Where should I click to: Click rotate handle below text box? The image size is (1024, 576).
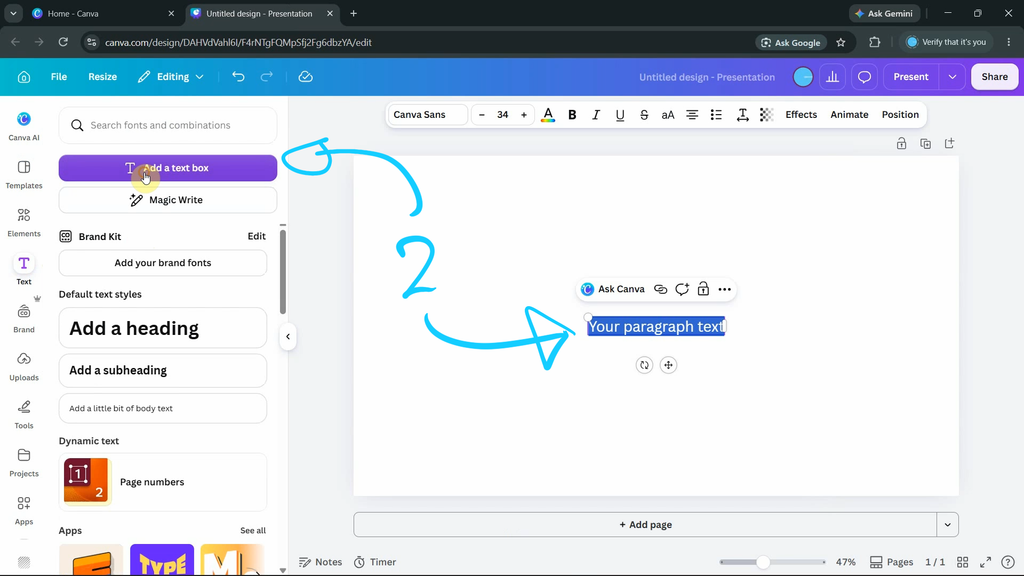(x=645, y=365)
